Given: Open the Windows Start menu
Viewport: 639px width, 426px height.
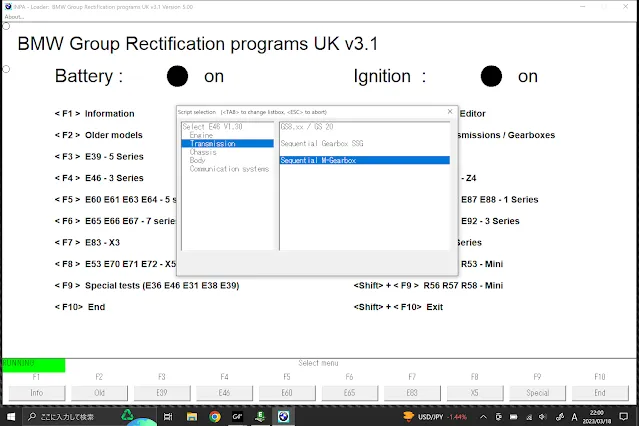Looking at the screenshot, I should point(11,417).
